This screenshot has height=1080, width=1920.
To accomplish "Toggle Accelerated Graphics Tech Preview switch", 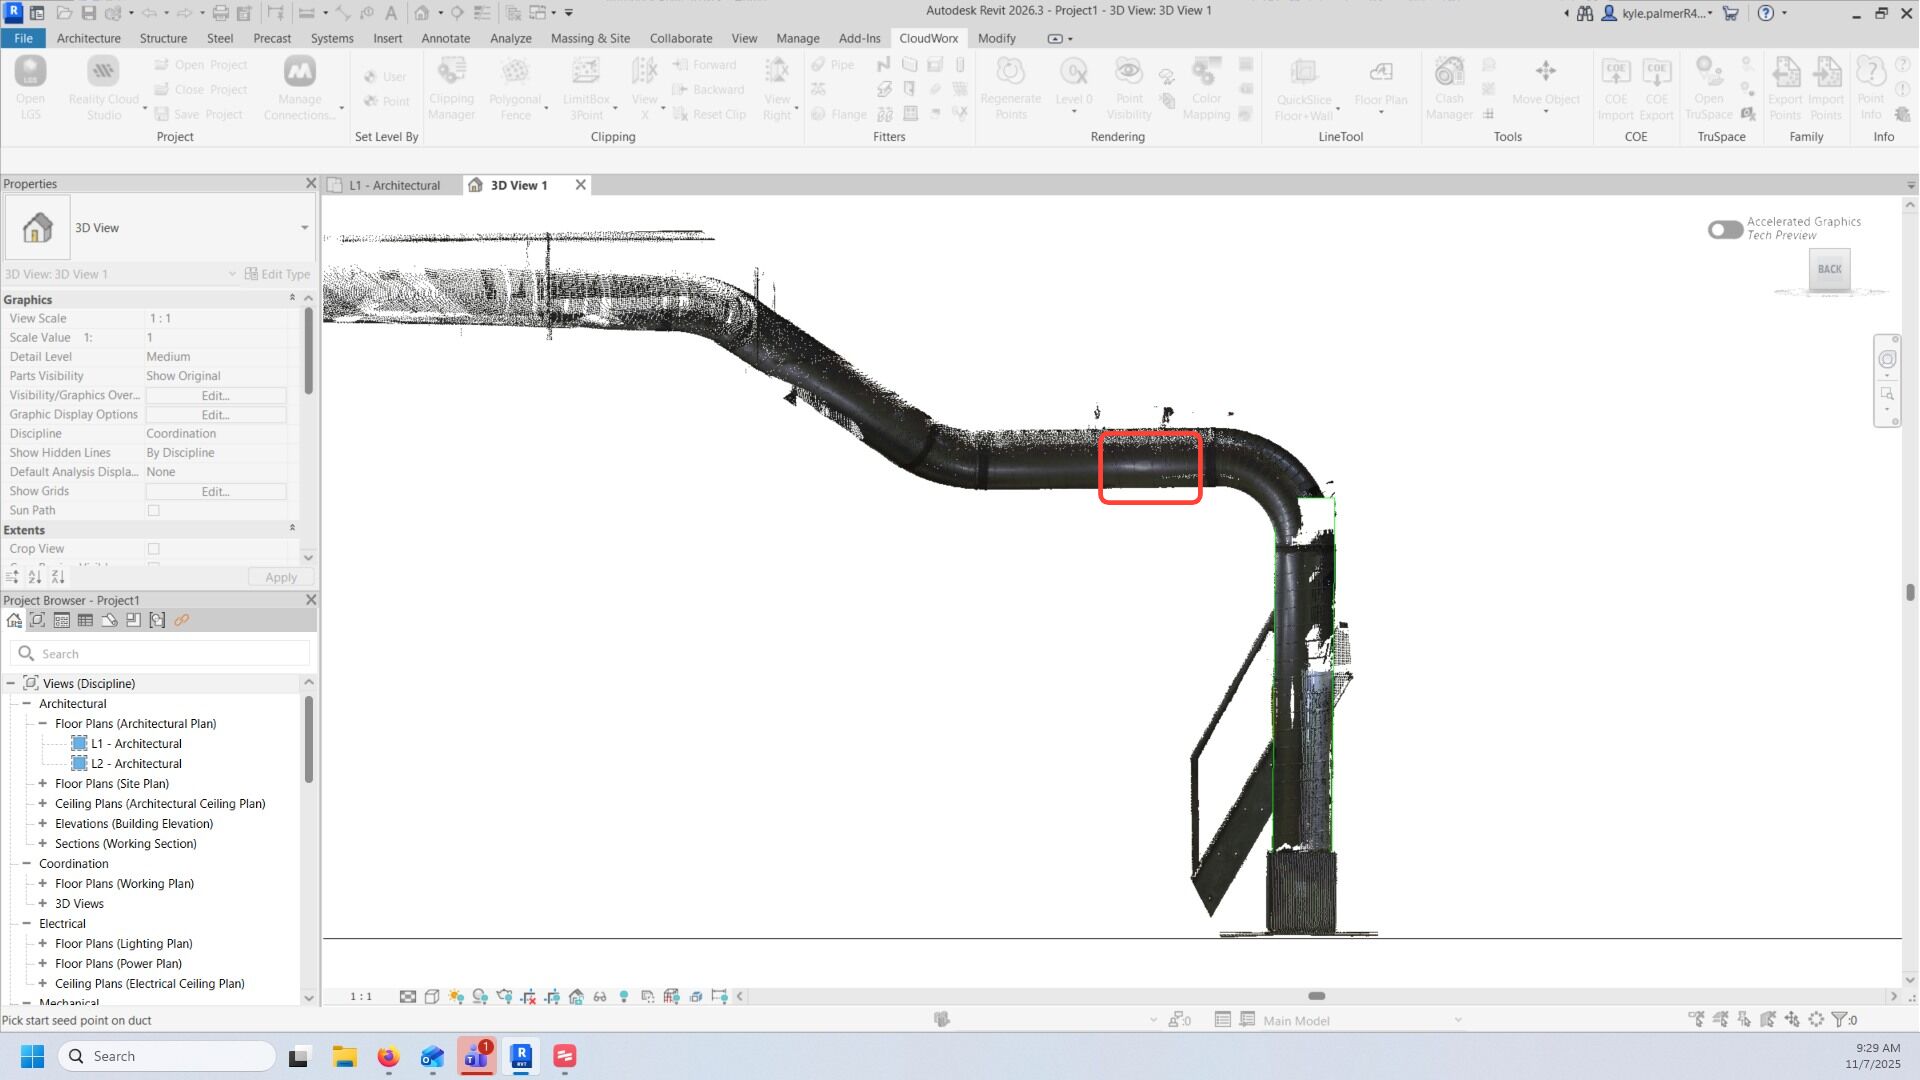I will pyautogui.click(x=1725, y=230).
